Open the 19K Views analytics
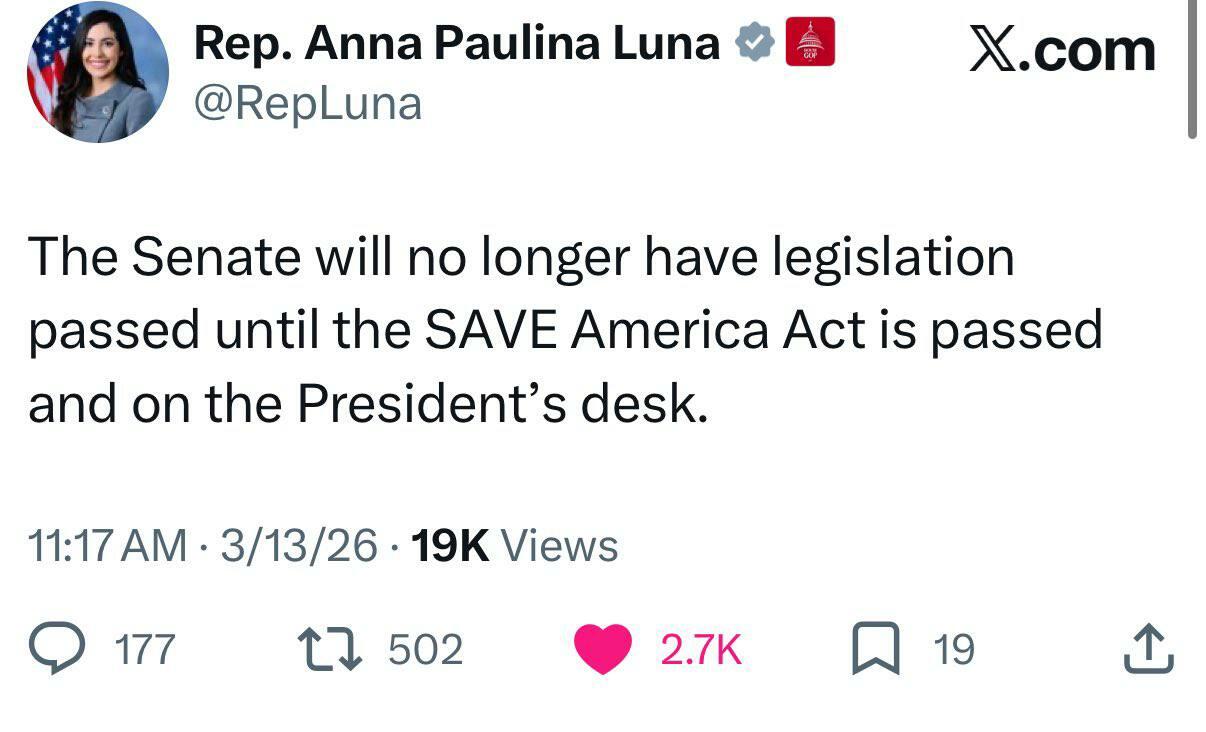This screenshot has width=1206, height=732. click(515, 546)
